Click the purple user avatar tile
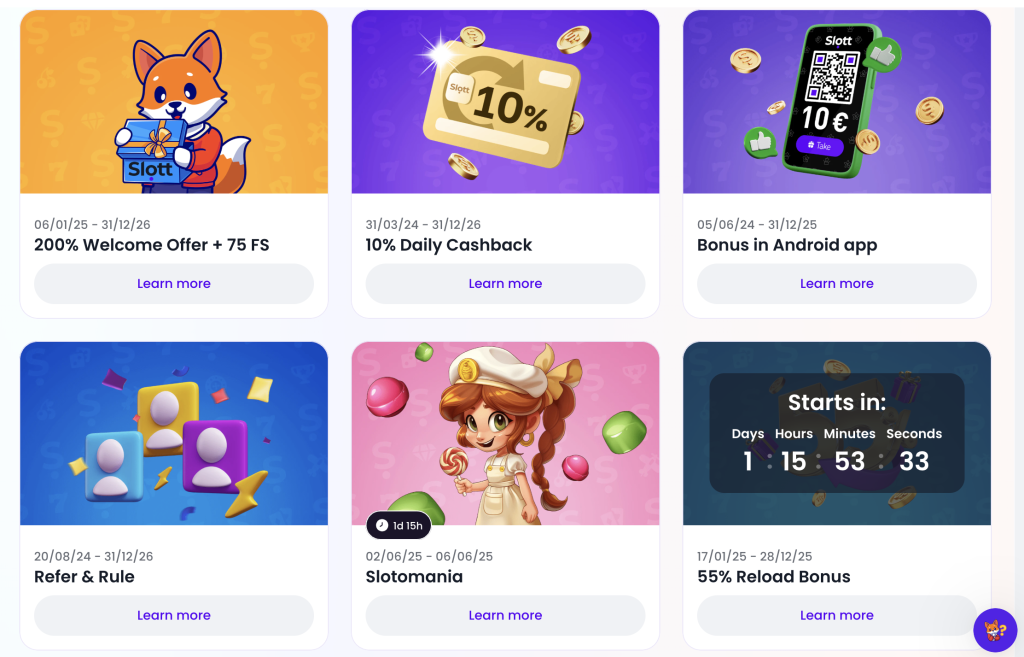 click(214, 455)
